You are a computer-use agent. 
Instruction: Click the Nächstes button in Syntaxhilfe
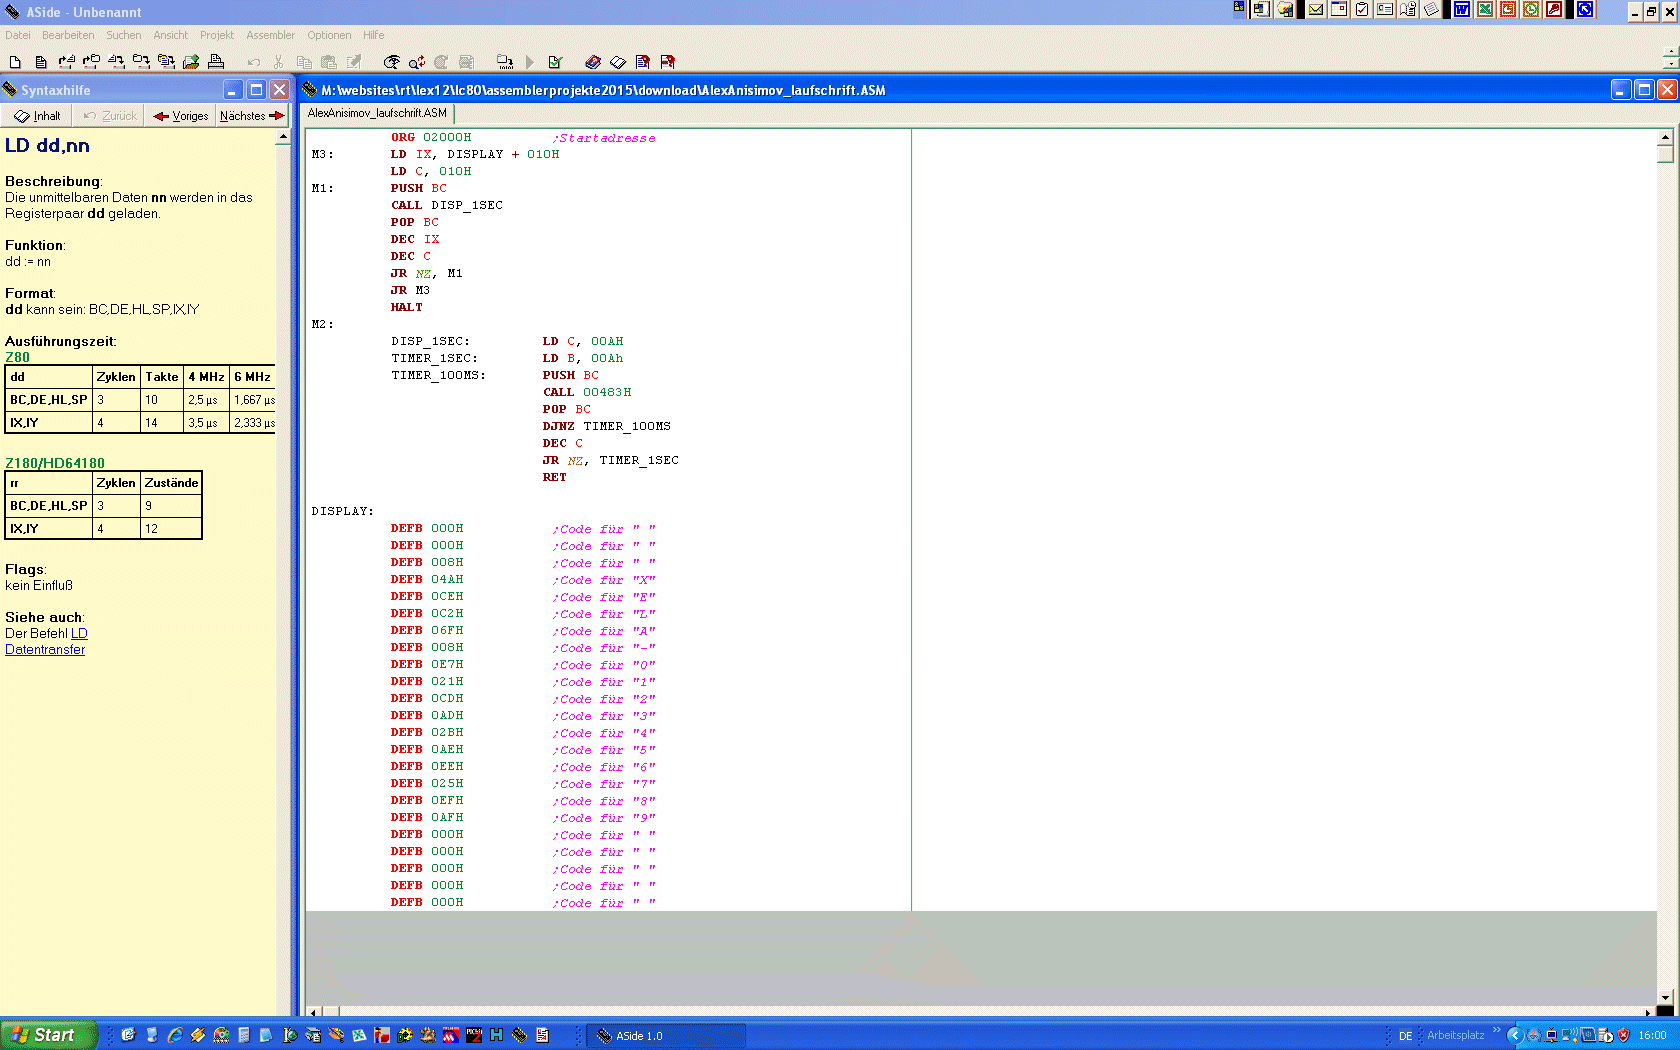252,116
